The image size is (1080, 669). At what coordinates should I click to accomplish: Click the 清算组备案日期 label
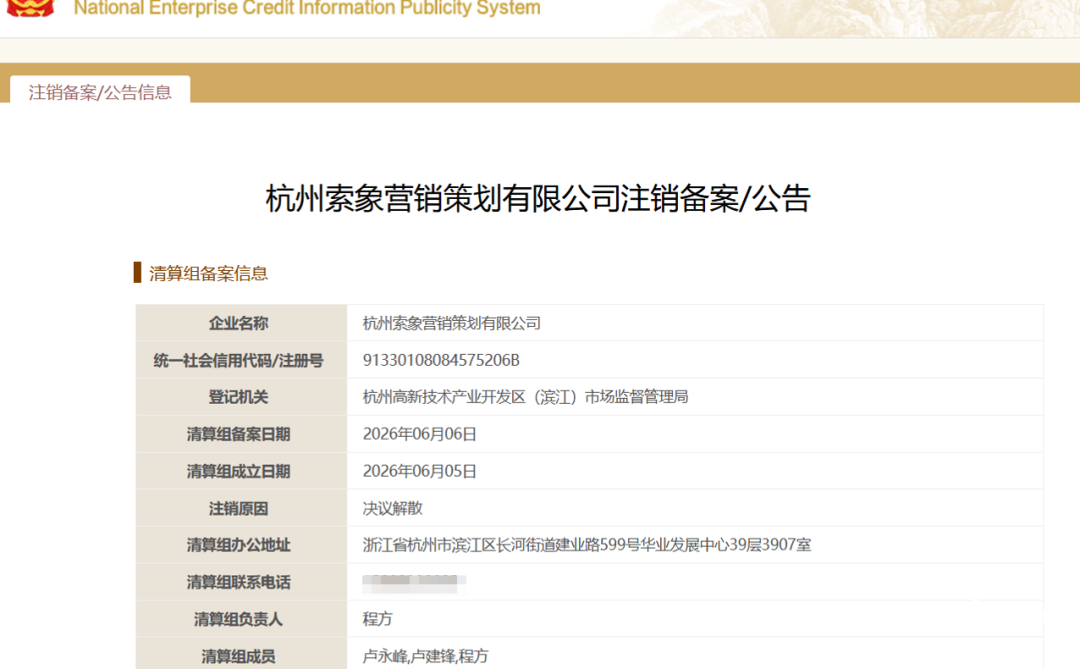pos(238,434)
